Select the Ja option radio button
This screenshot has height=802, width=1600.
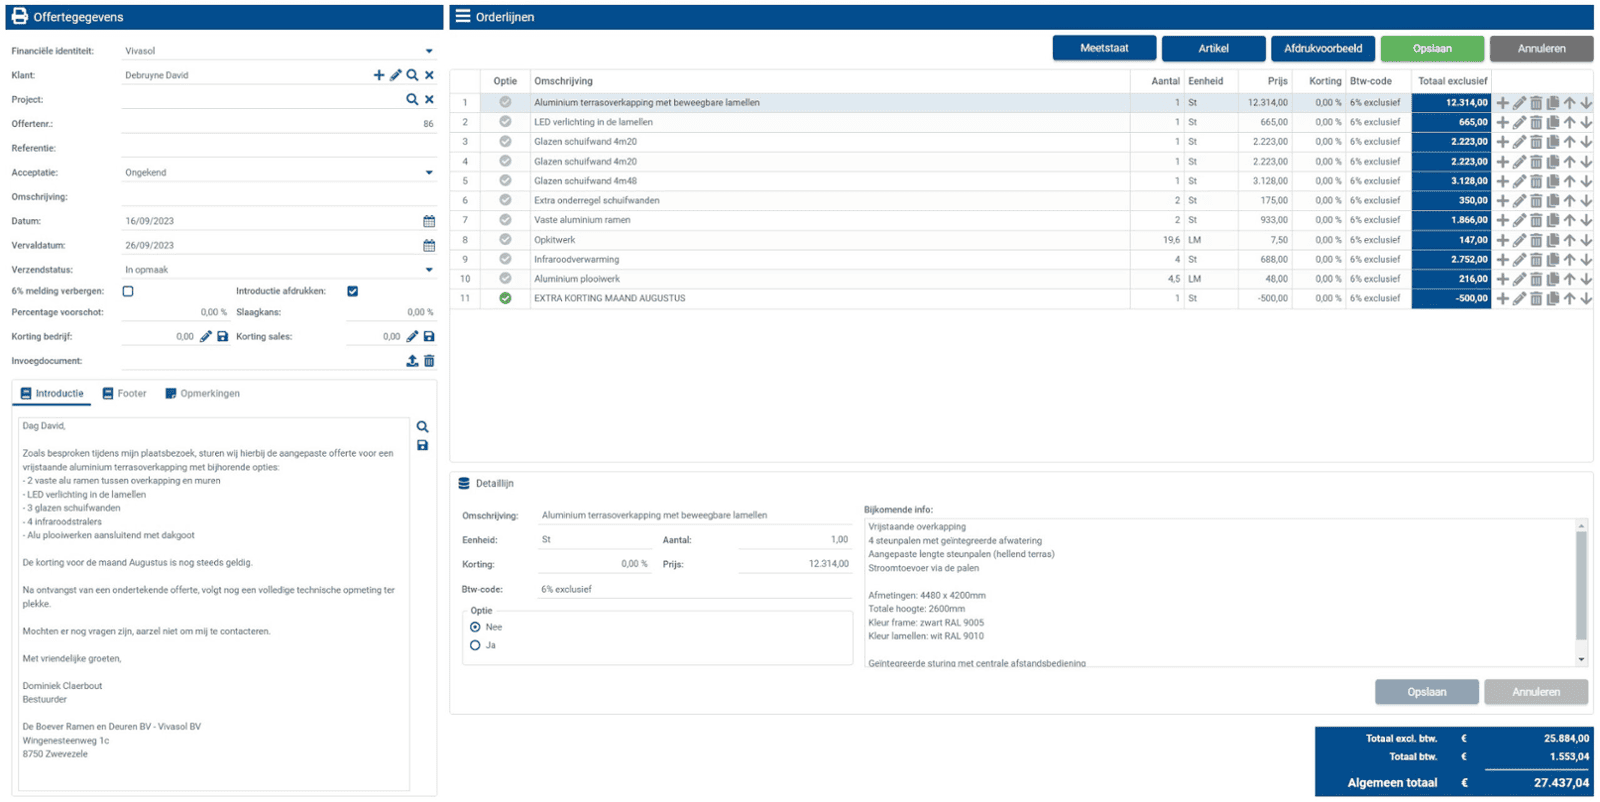coord(475,645)
